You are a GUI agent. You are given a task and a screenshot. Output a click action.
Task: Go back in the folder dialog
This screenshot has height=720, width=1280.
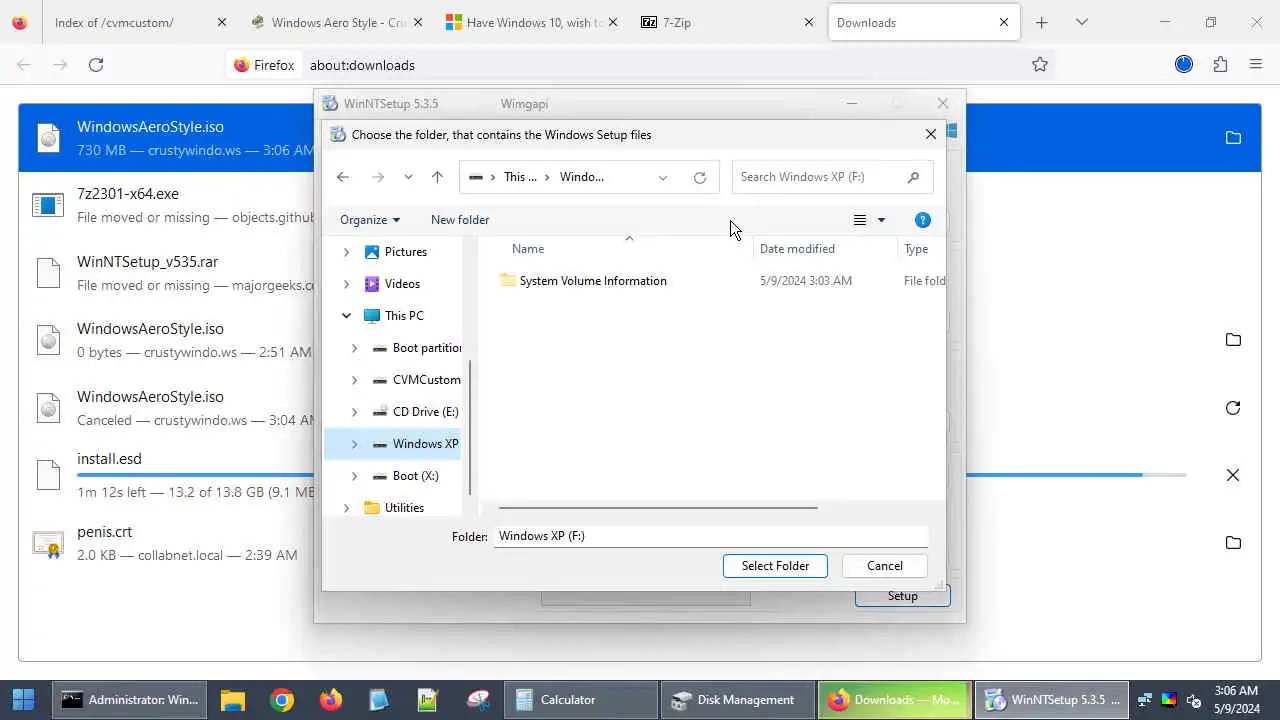click(x=343, y=177)
